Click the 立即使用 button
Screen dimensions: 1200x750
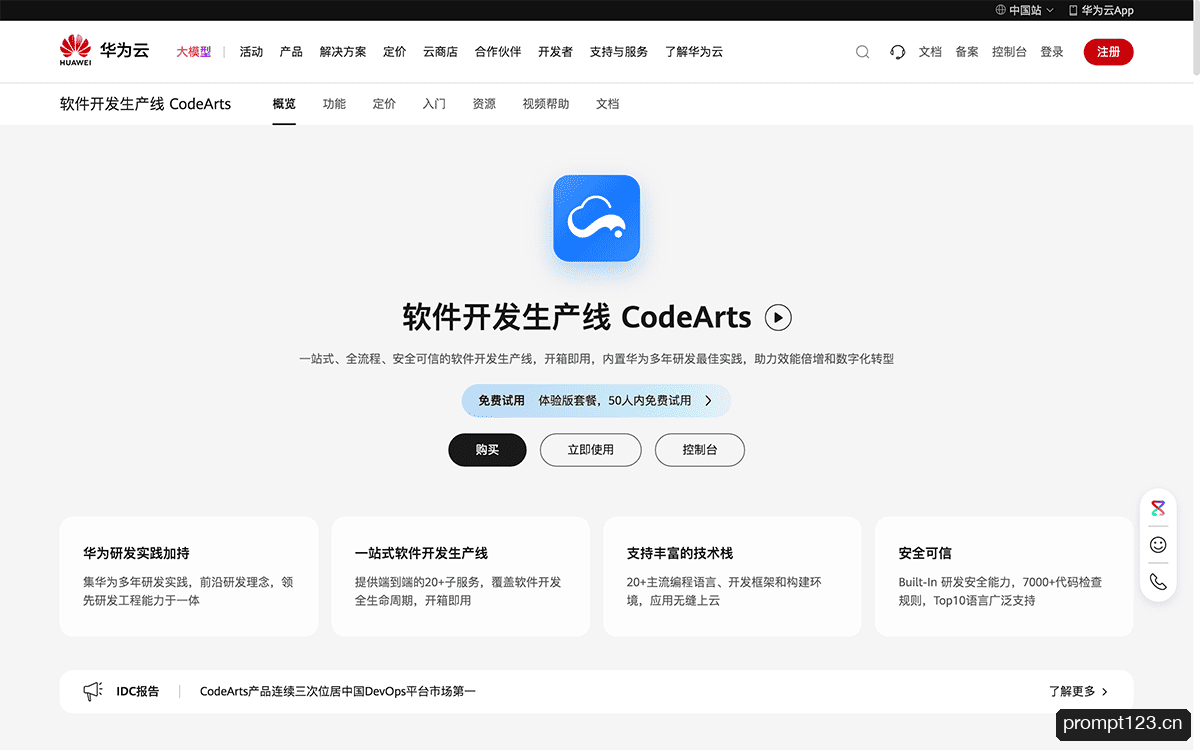coord(591,450)
